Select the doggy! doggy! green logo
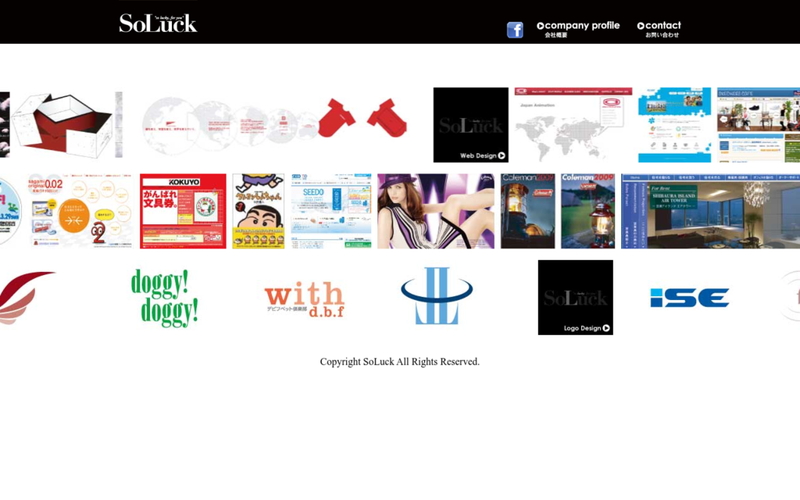 [x=164, y=297]
